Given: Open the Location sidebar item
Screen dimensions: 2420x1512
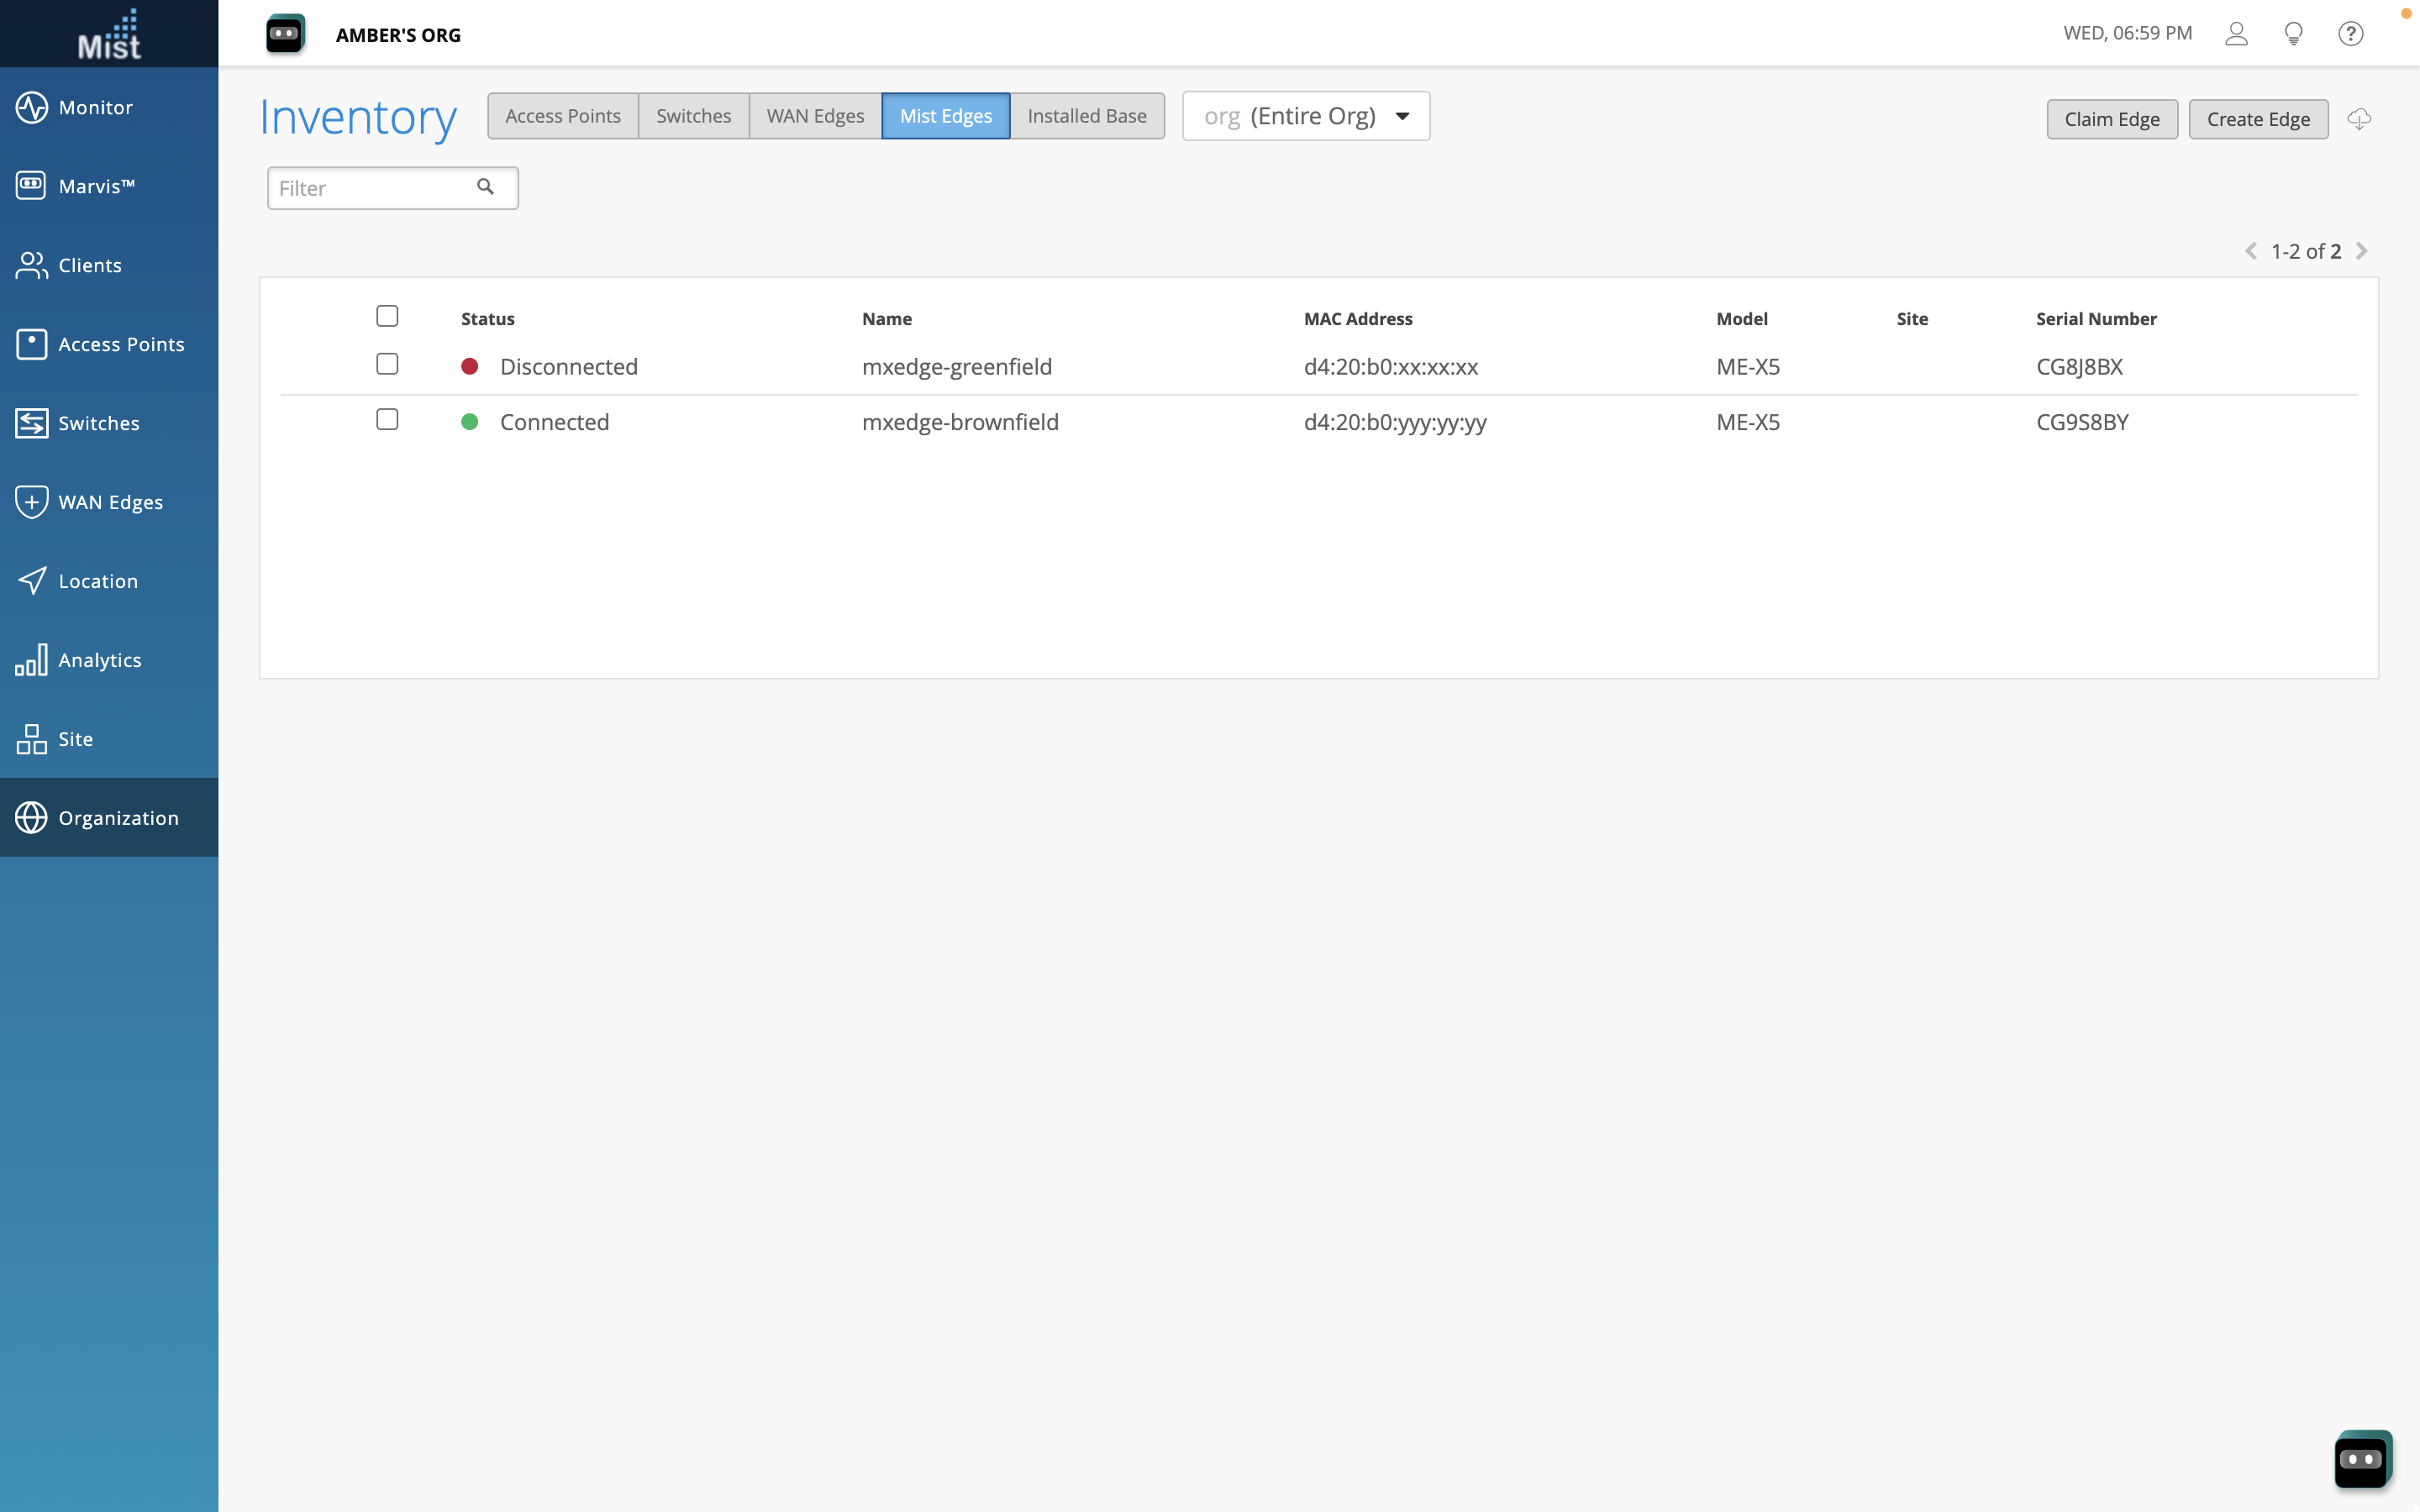Looking at the screenshot, I should coord(97,581).
